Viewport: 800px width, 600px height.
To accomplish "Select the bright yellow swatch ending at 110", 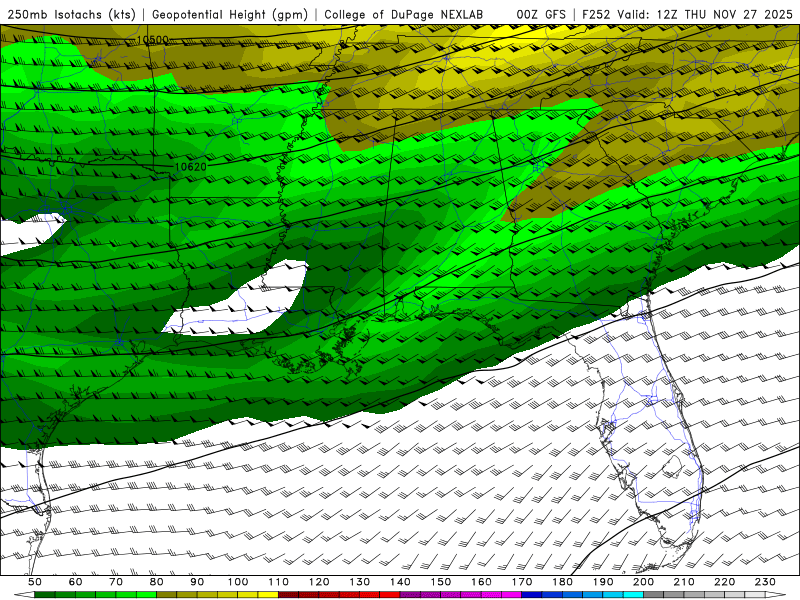I will 268,595.
